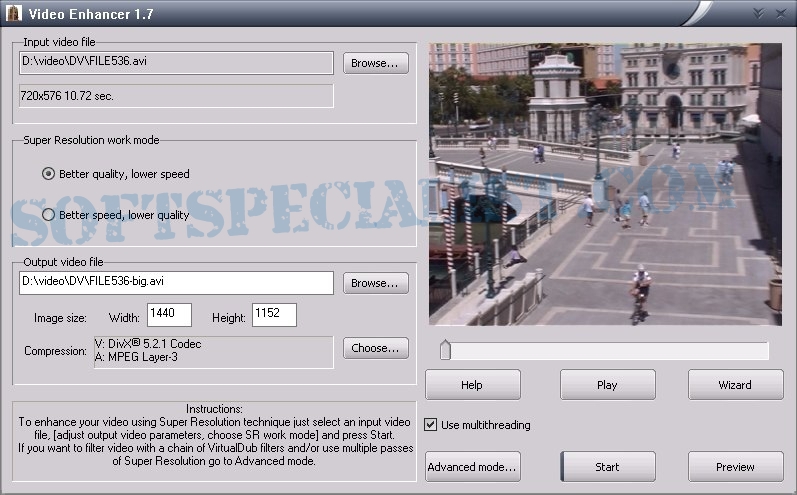Screen dimensions: 797x495
Task: Close the Video Enhancer window
Action: 782,13
